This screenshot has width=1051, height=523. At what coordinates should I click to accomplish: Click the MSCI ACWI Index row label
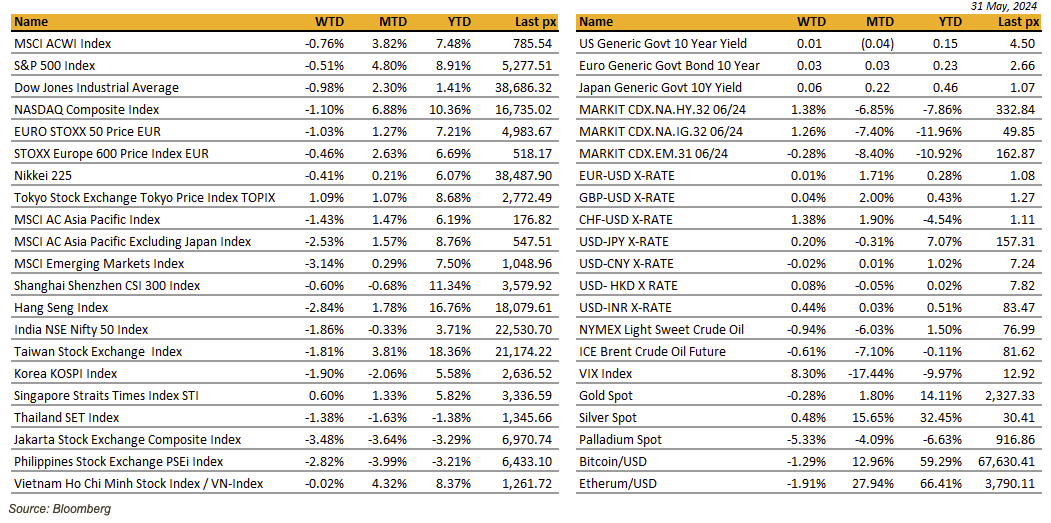coord(63,44)
